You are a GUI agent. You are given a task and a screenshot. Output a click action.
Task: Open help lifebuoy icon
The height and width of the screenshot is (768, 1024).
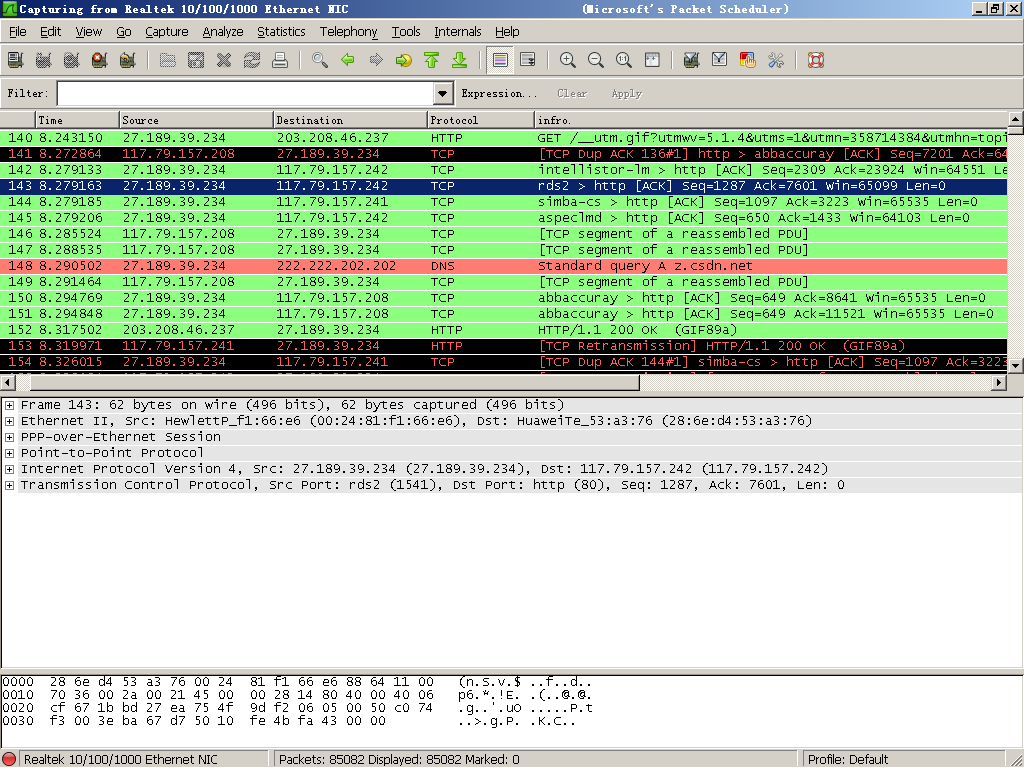816,61
